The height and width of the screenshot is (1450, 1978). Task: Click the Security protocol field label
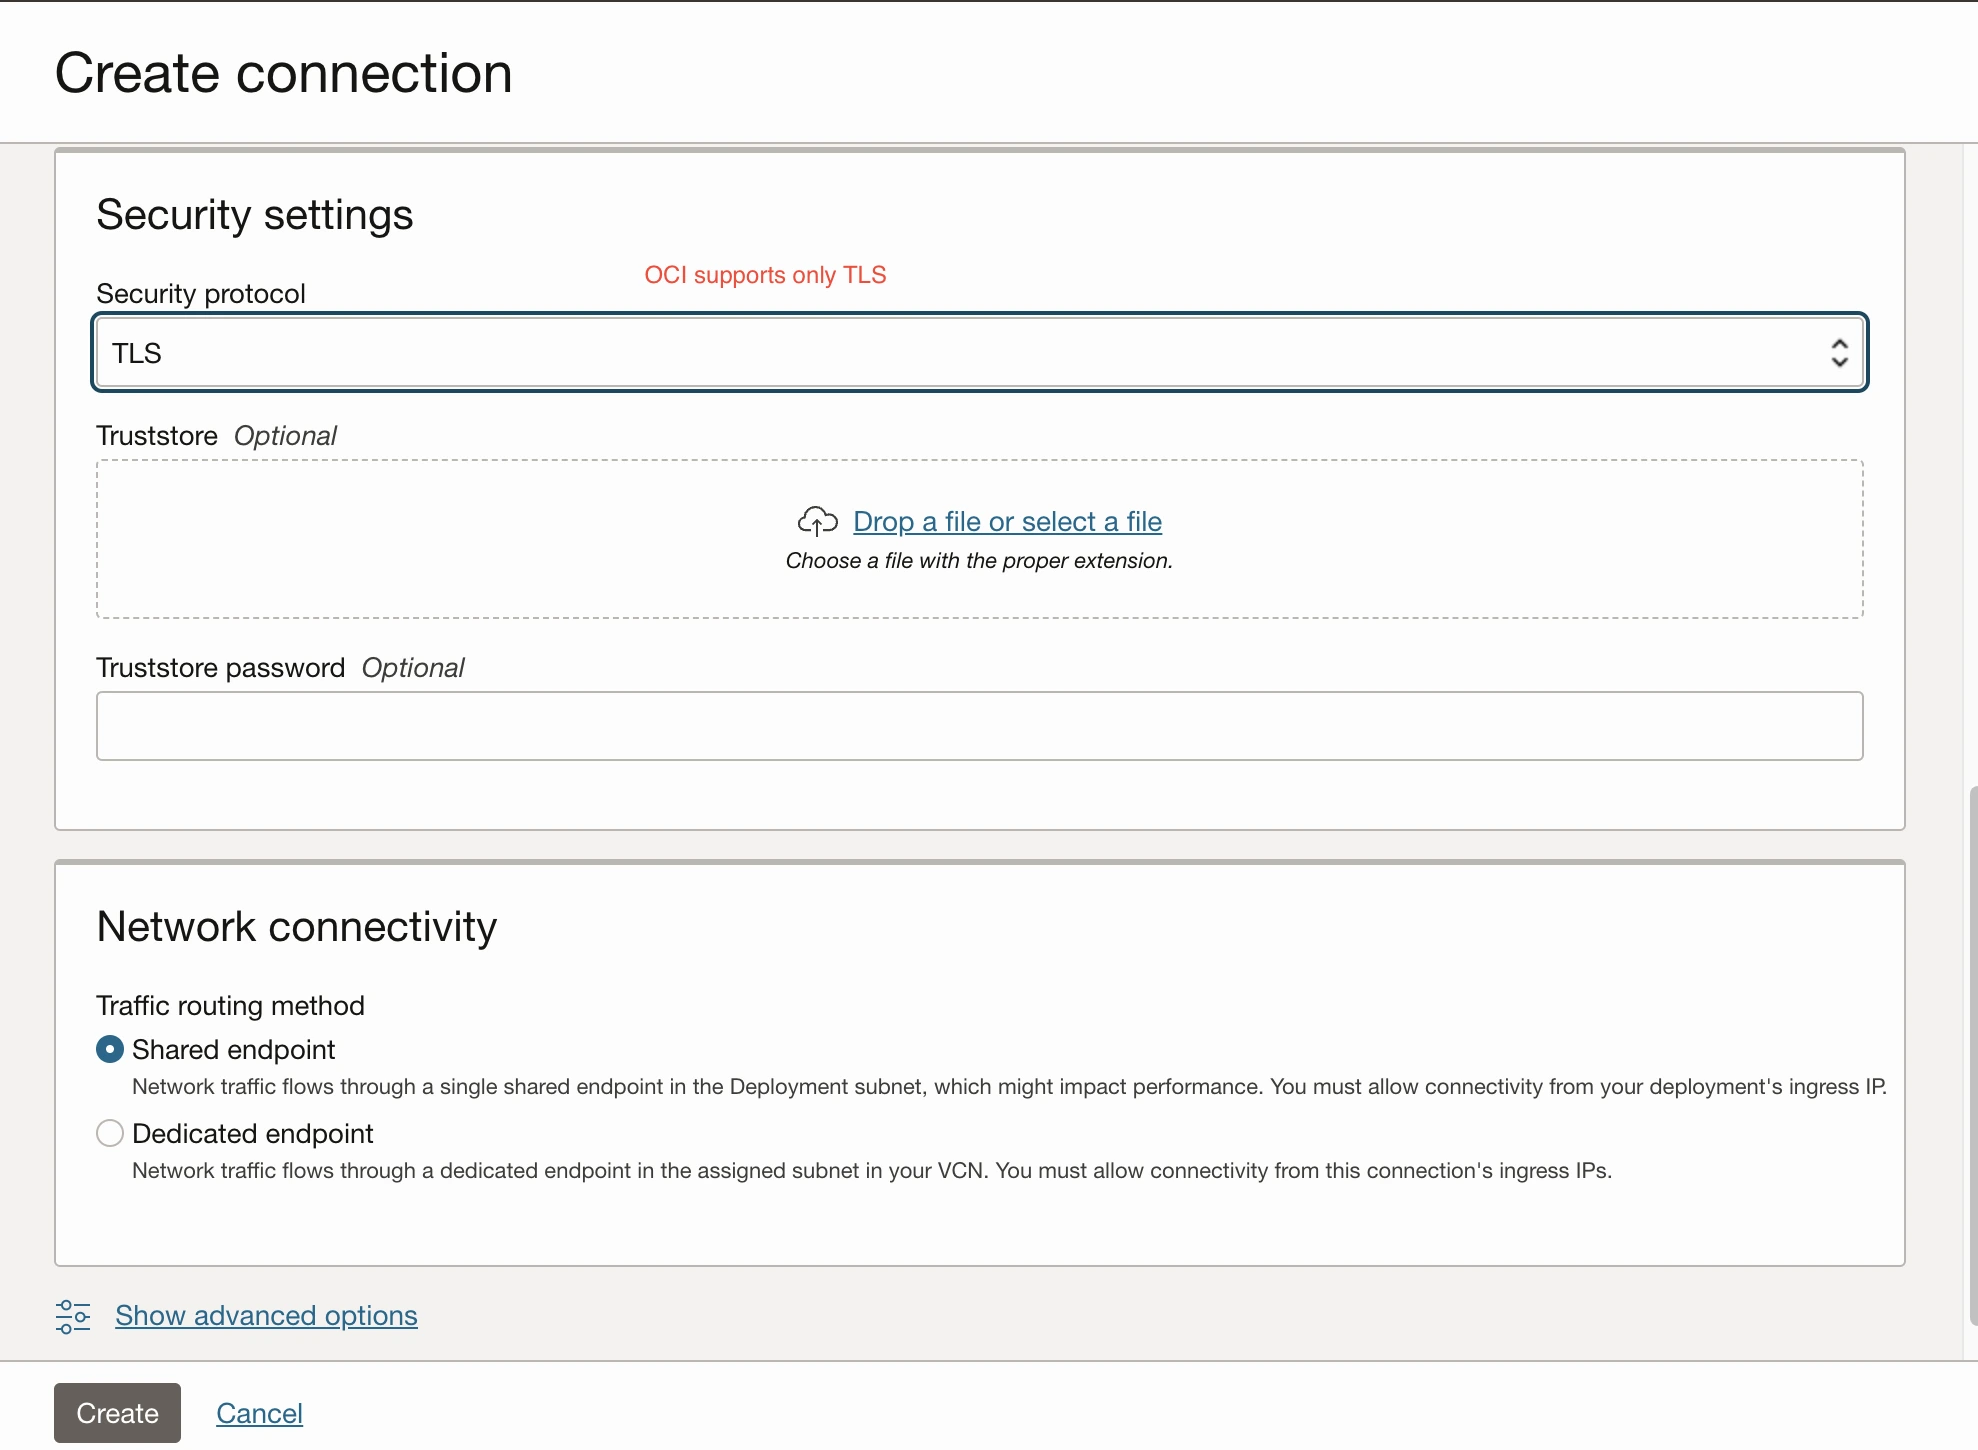coord(200,294)
